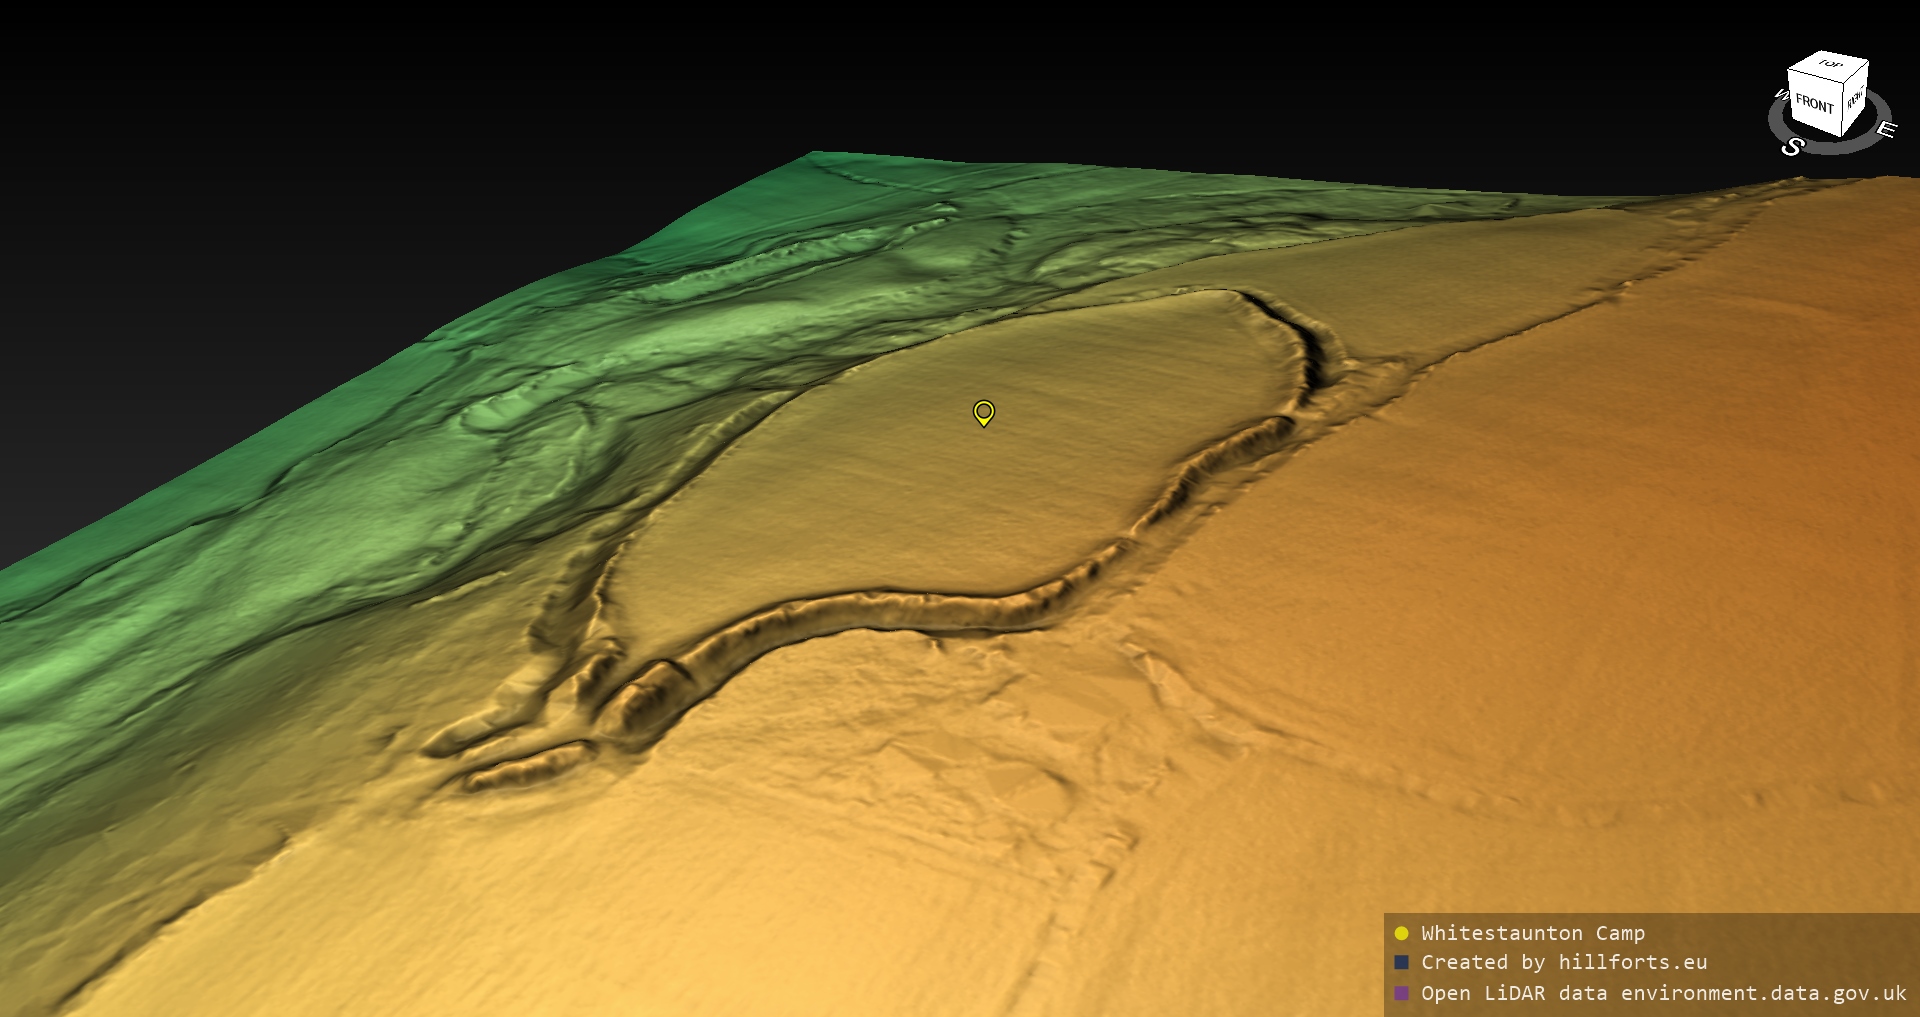Select the Whitestaunton Camp legend label
This screenshot has width=1920, height=1017.
click(1532, 933)
